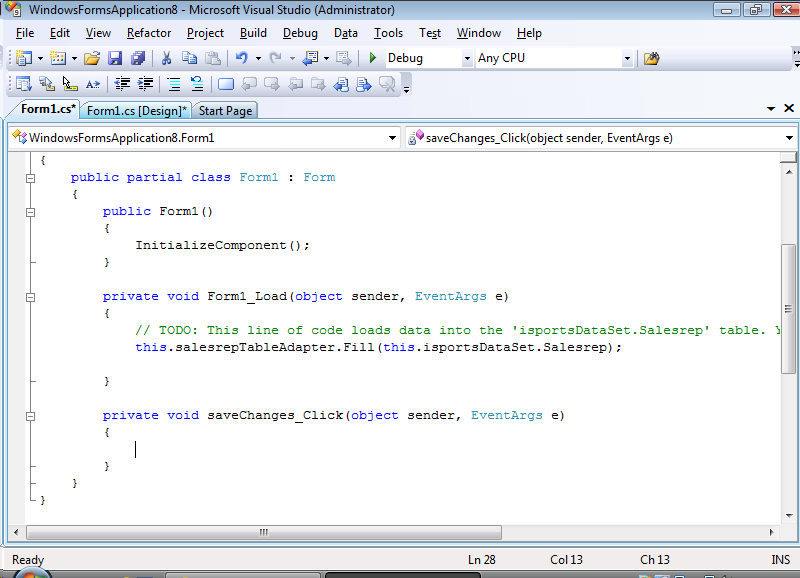Close the active document with the X
The width and height of the screenshot is (800, 578).
[x=789, y=108]
